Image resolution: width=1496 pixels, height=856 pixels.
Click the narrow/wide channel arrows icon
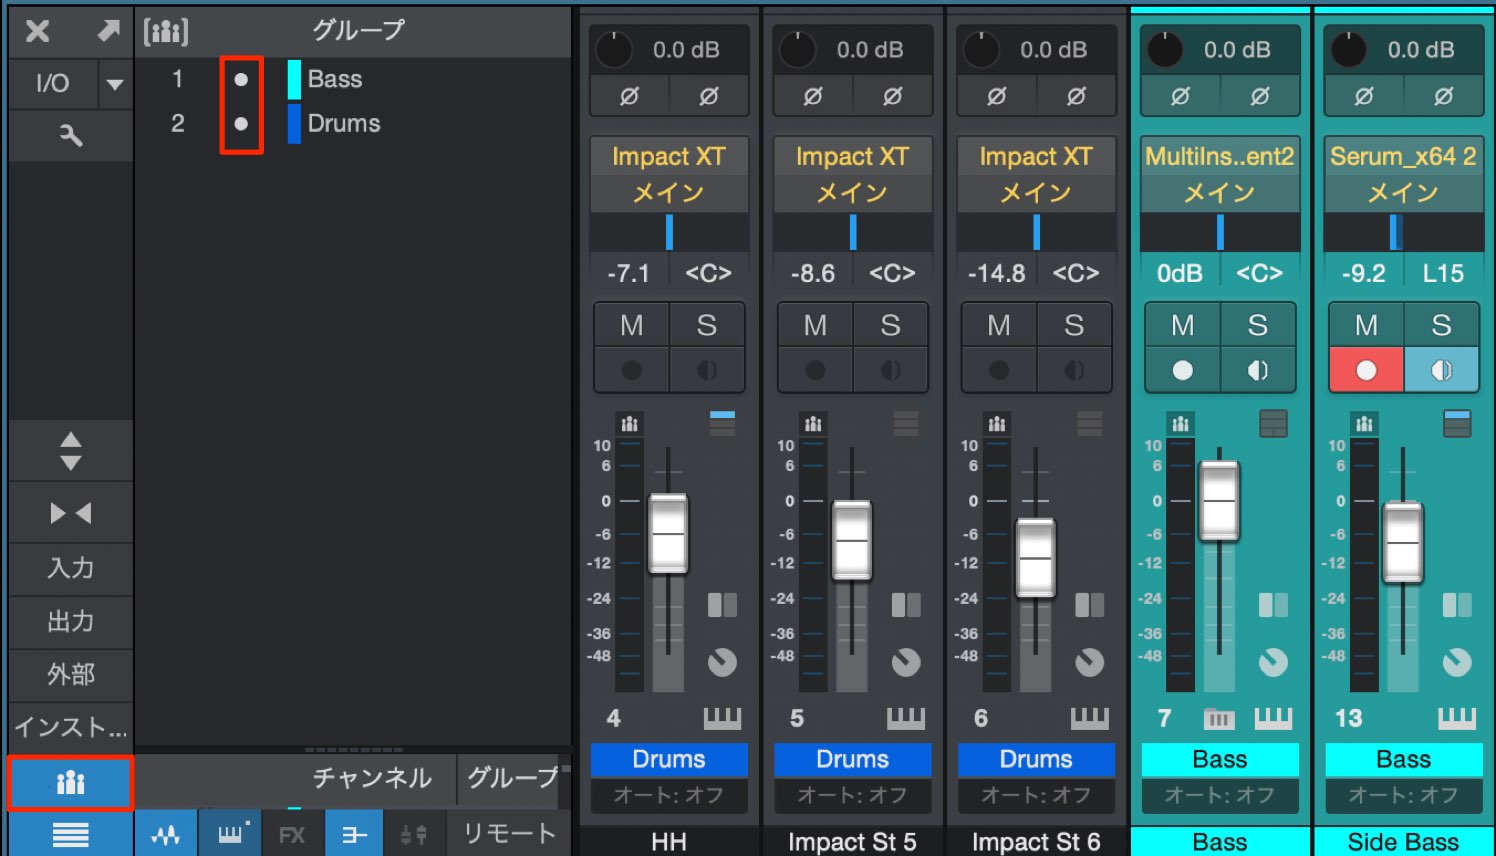pos(70,513)
